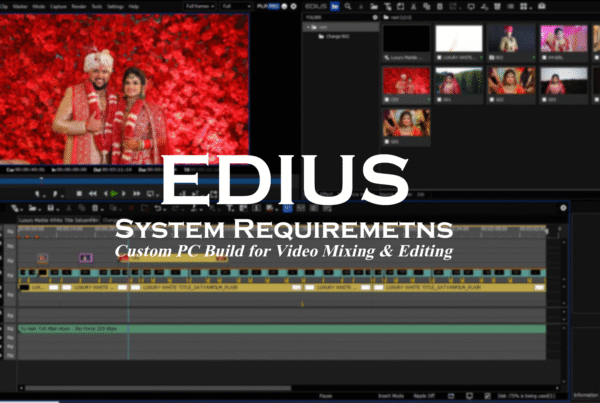Click the gear icon beside the PLR/REC indicator
Image resolution: width=600 pixels, height=403 pixels.
pyautogui.click(x=294, y=7)
